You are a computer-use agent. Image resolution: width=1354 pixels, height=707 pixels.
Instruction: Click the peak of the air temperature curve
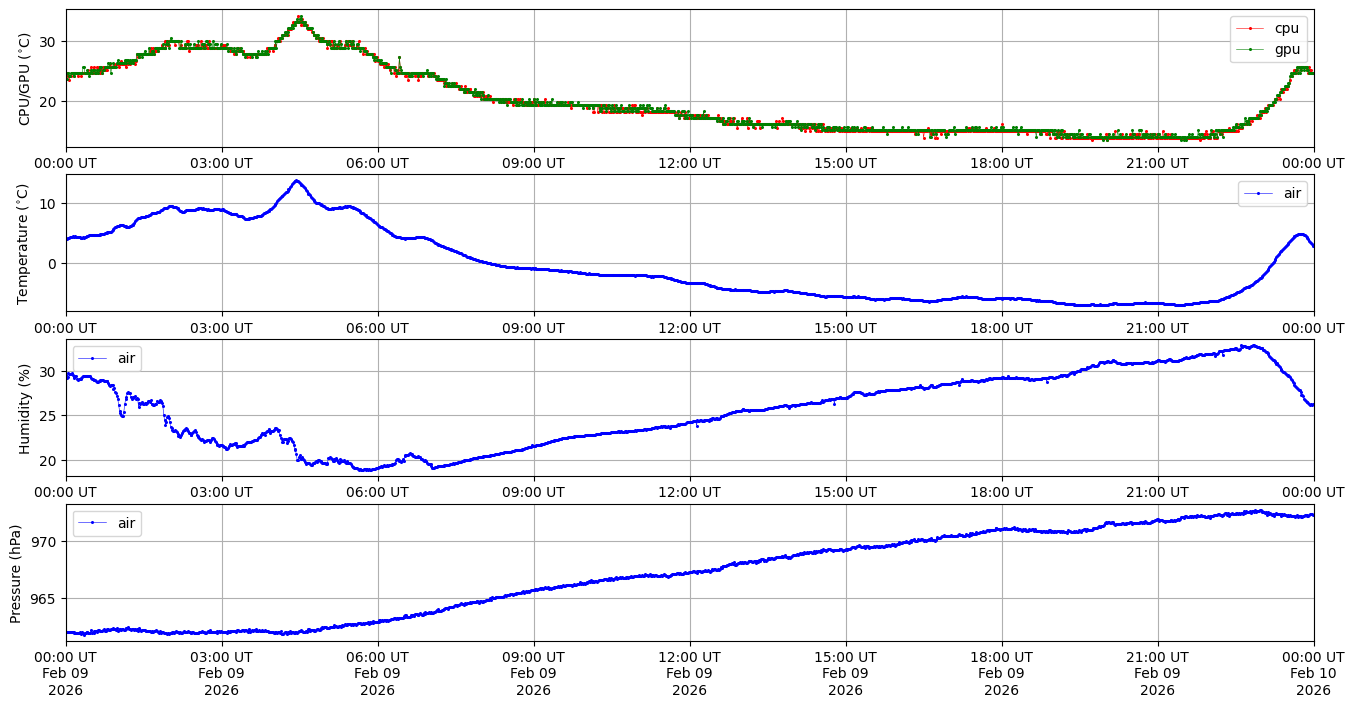[x=296, y=181]
